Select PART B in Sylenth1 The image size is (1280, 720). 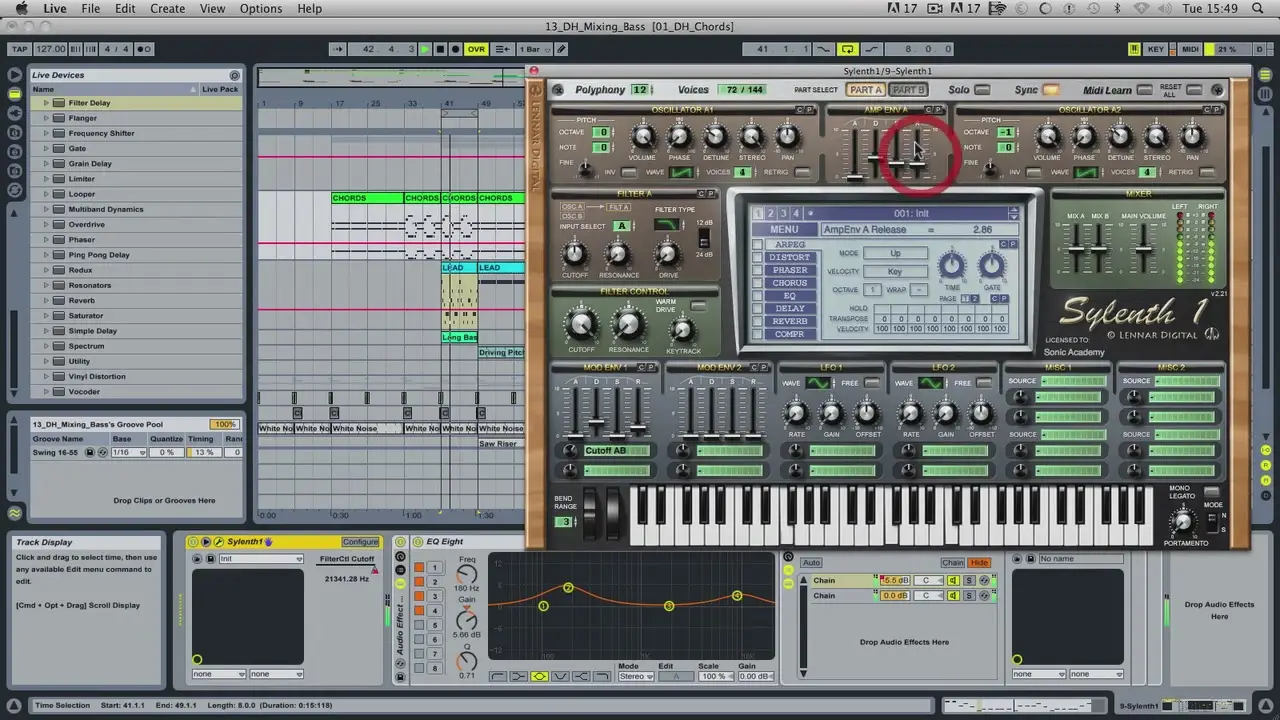[908, 90]
